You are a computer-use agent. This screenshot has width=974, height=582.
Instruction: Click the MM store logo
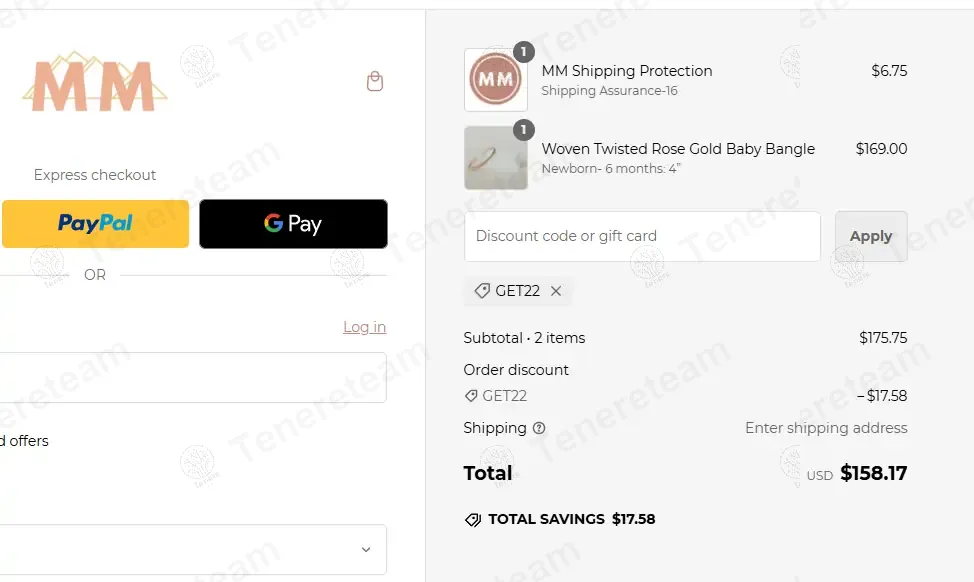(x=95, y=83)
